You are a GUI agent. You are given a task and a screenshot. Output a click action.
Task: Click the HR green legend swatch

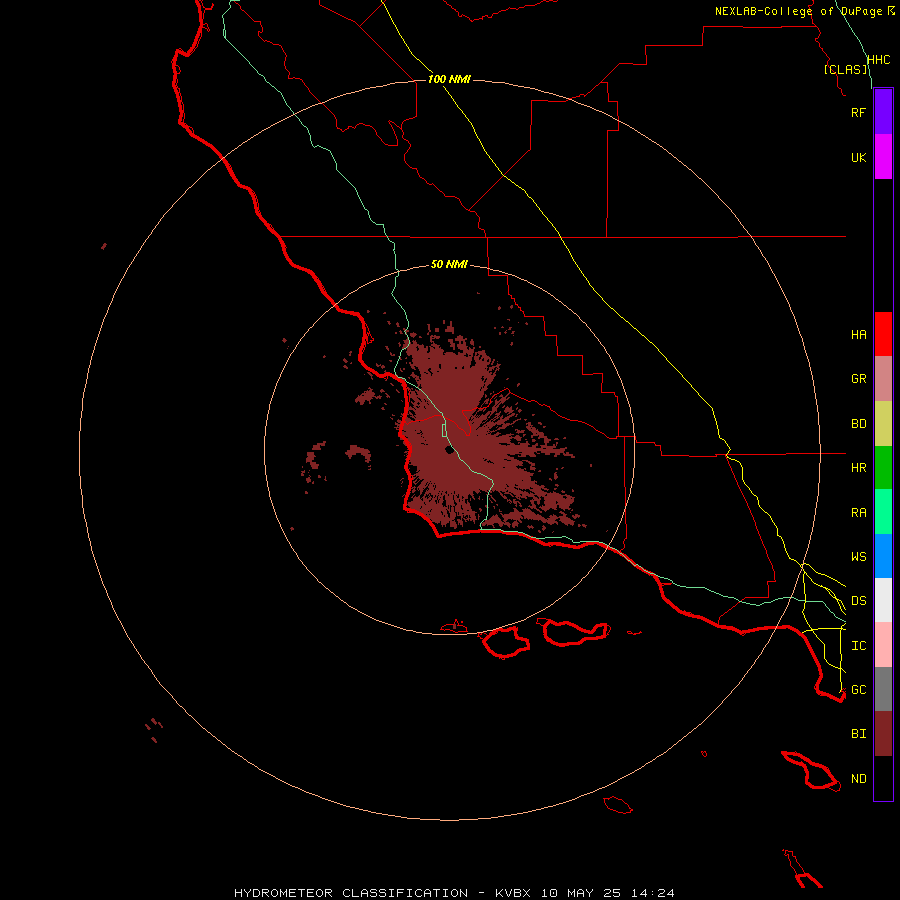(x=883, y=468)
